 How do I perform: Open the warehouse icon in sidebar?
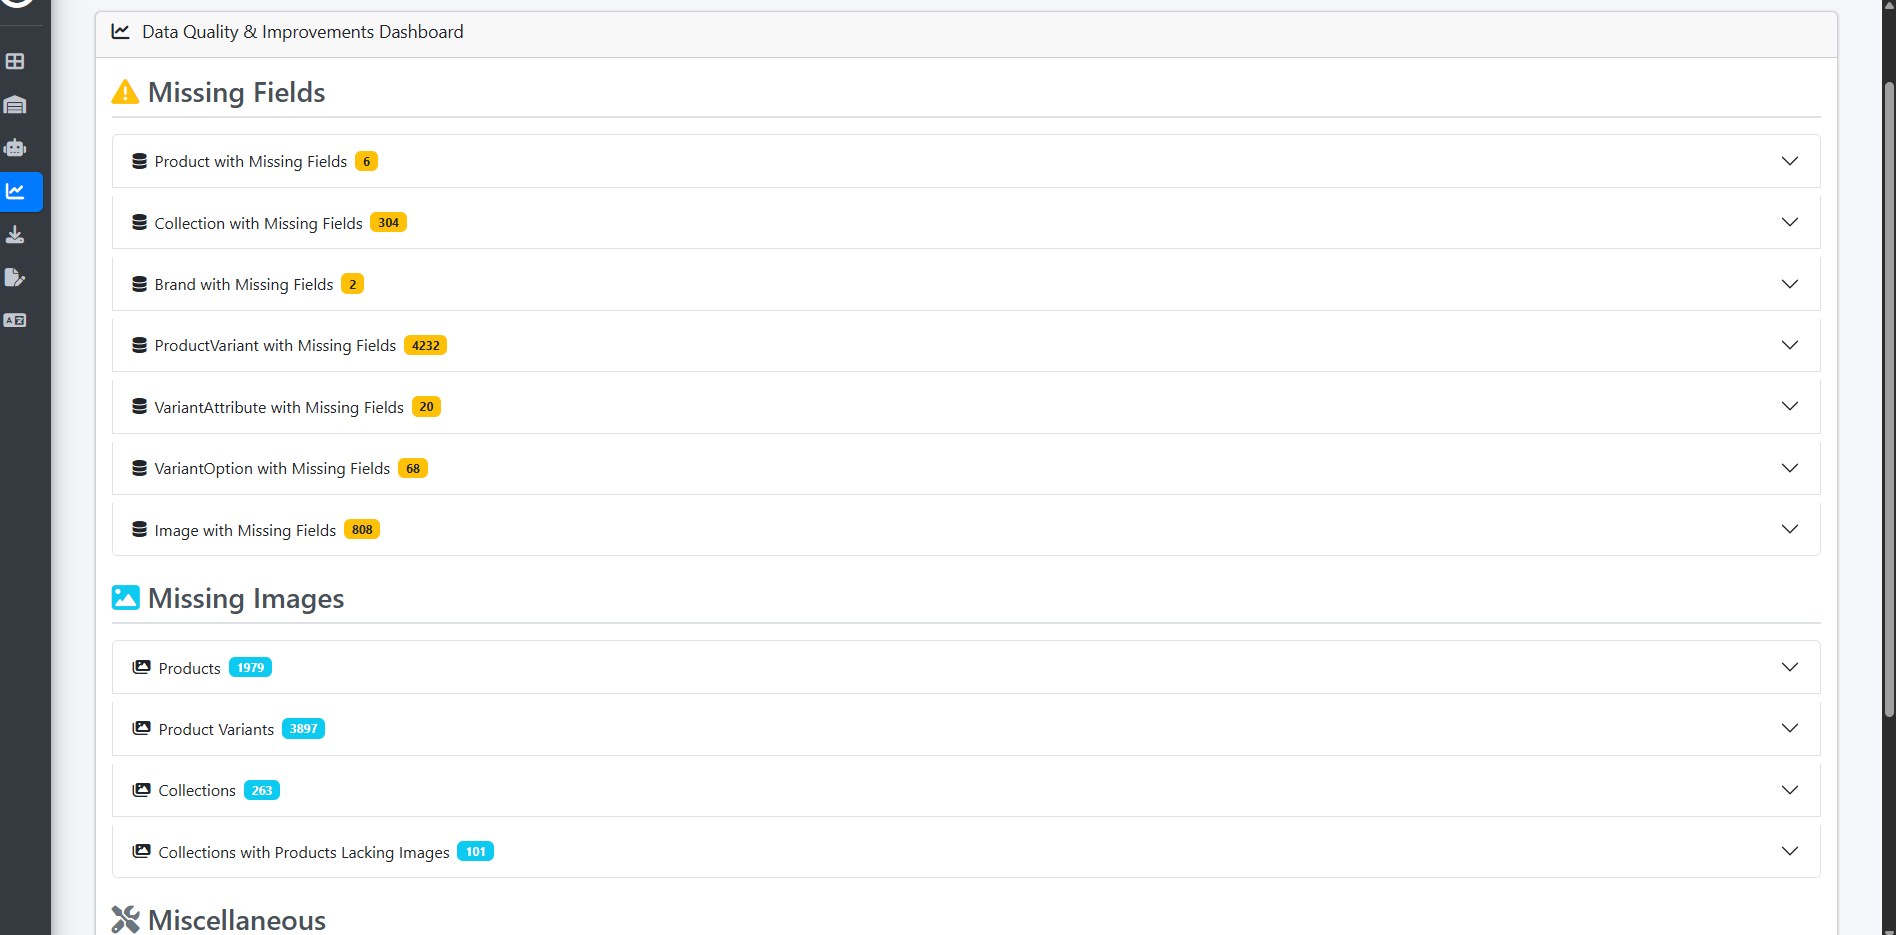[x=15, y=105]
